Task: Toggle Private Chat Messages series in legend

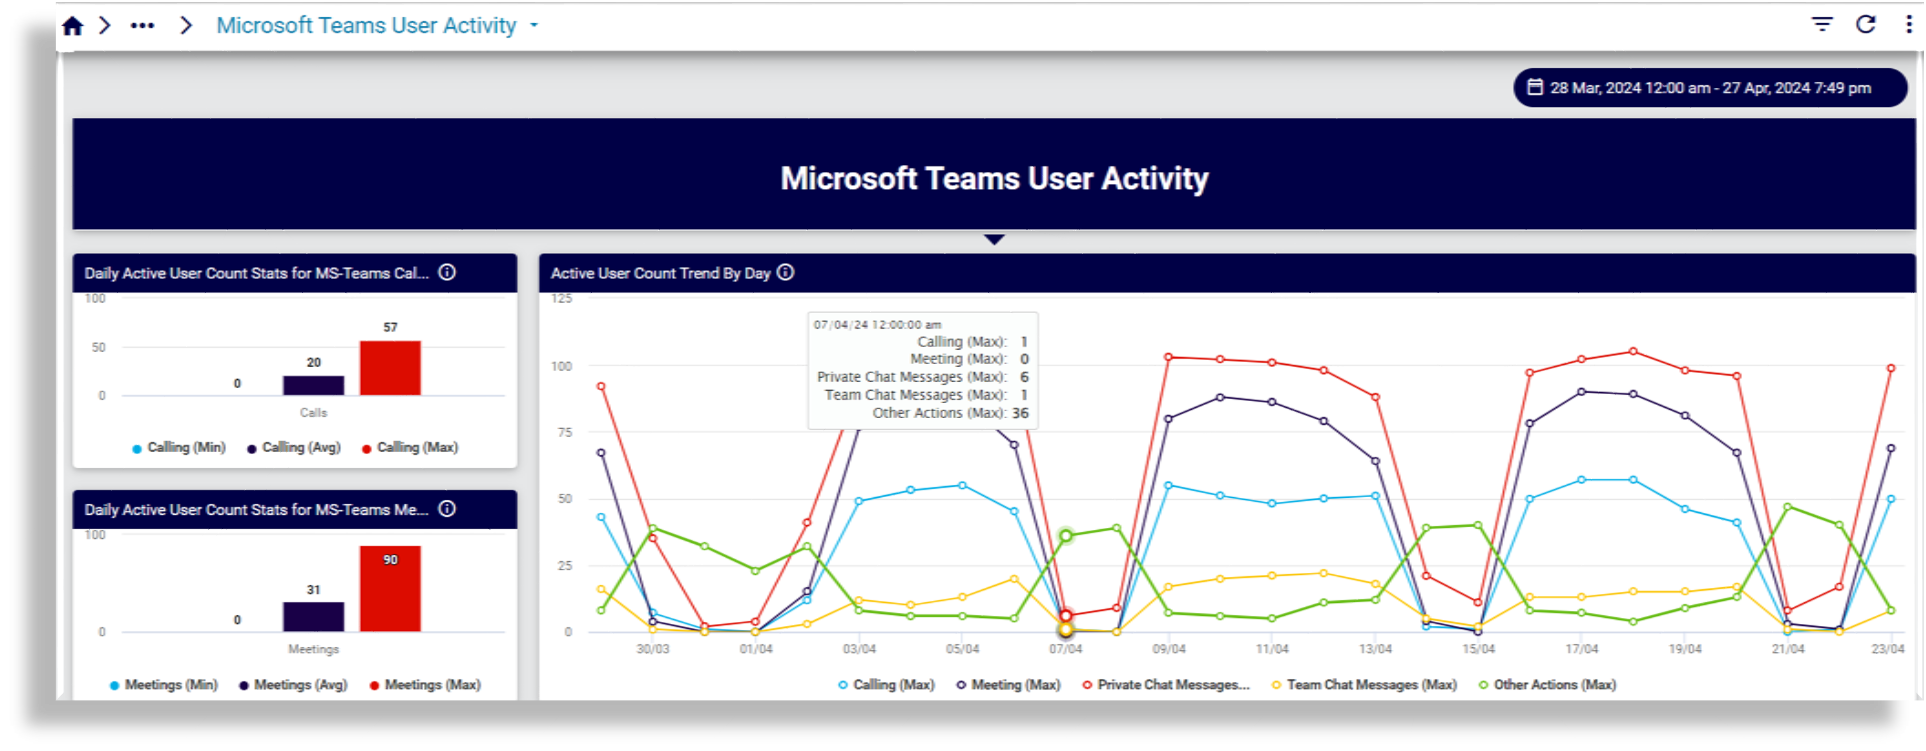Action: (x=1166, y=685)
